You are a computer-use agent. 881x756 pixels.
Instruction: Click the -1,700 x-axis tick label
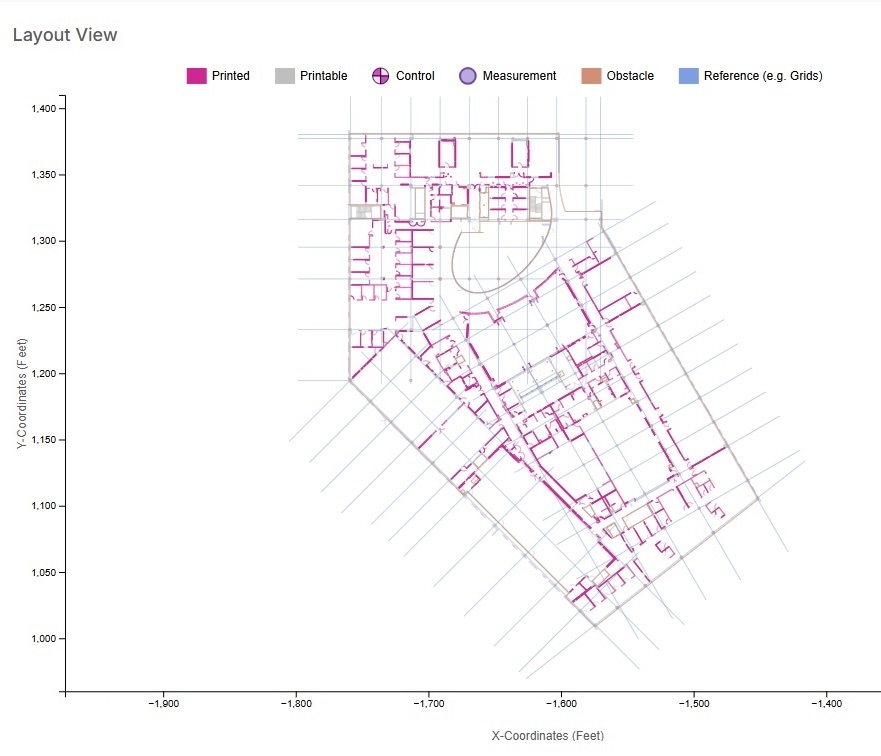tap(429, 704)
